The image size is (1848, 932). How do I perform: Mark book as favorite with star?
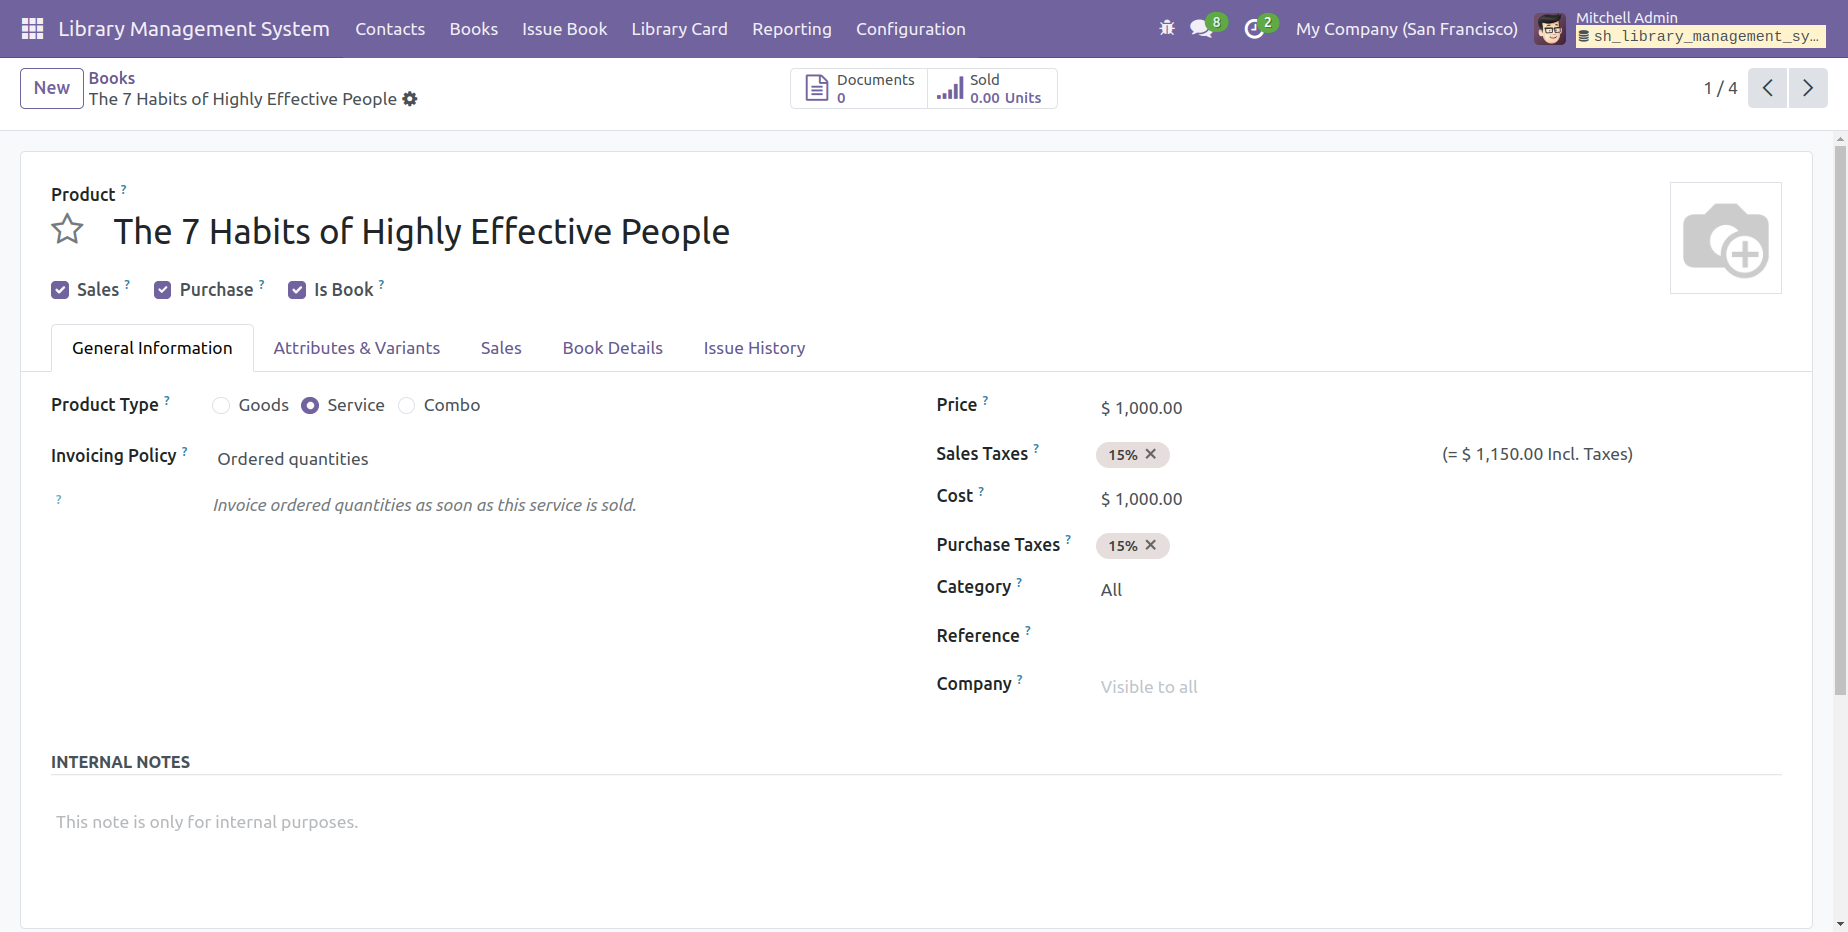coord(68,230)
